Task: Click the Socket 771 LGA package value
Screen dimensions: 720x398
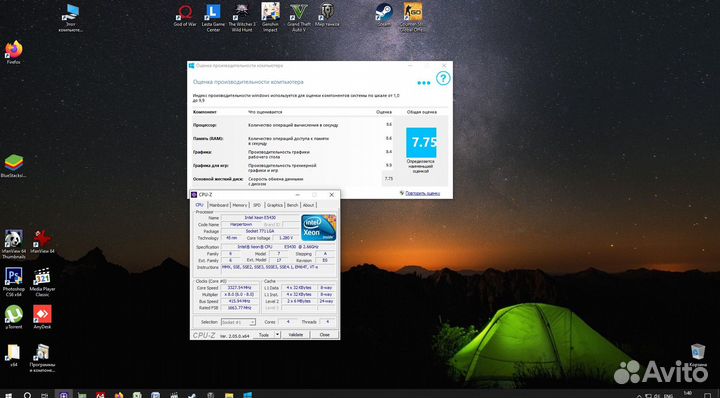Action: click(x=260, y=231)
